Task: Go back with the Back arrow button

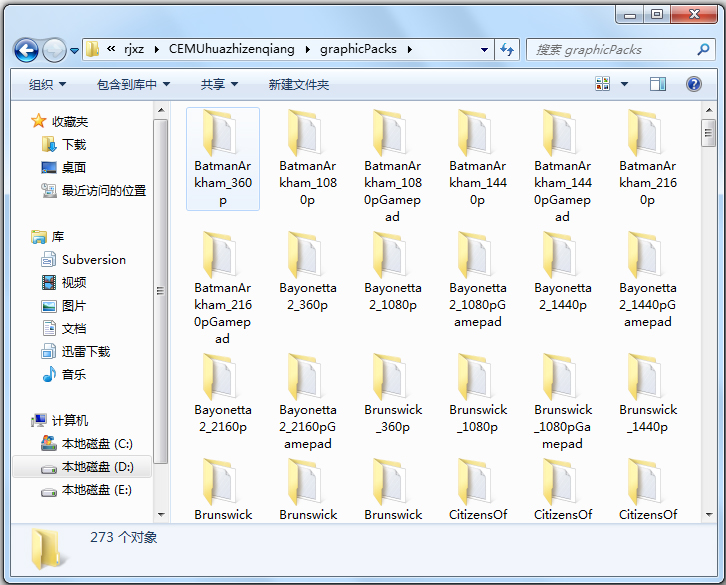Action: (26, 50)
